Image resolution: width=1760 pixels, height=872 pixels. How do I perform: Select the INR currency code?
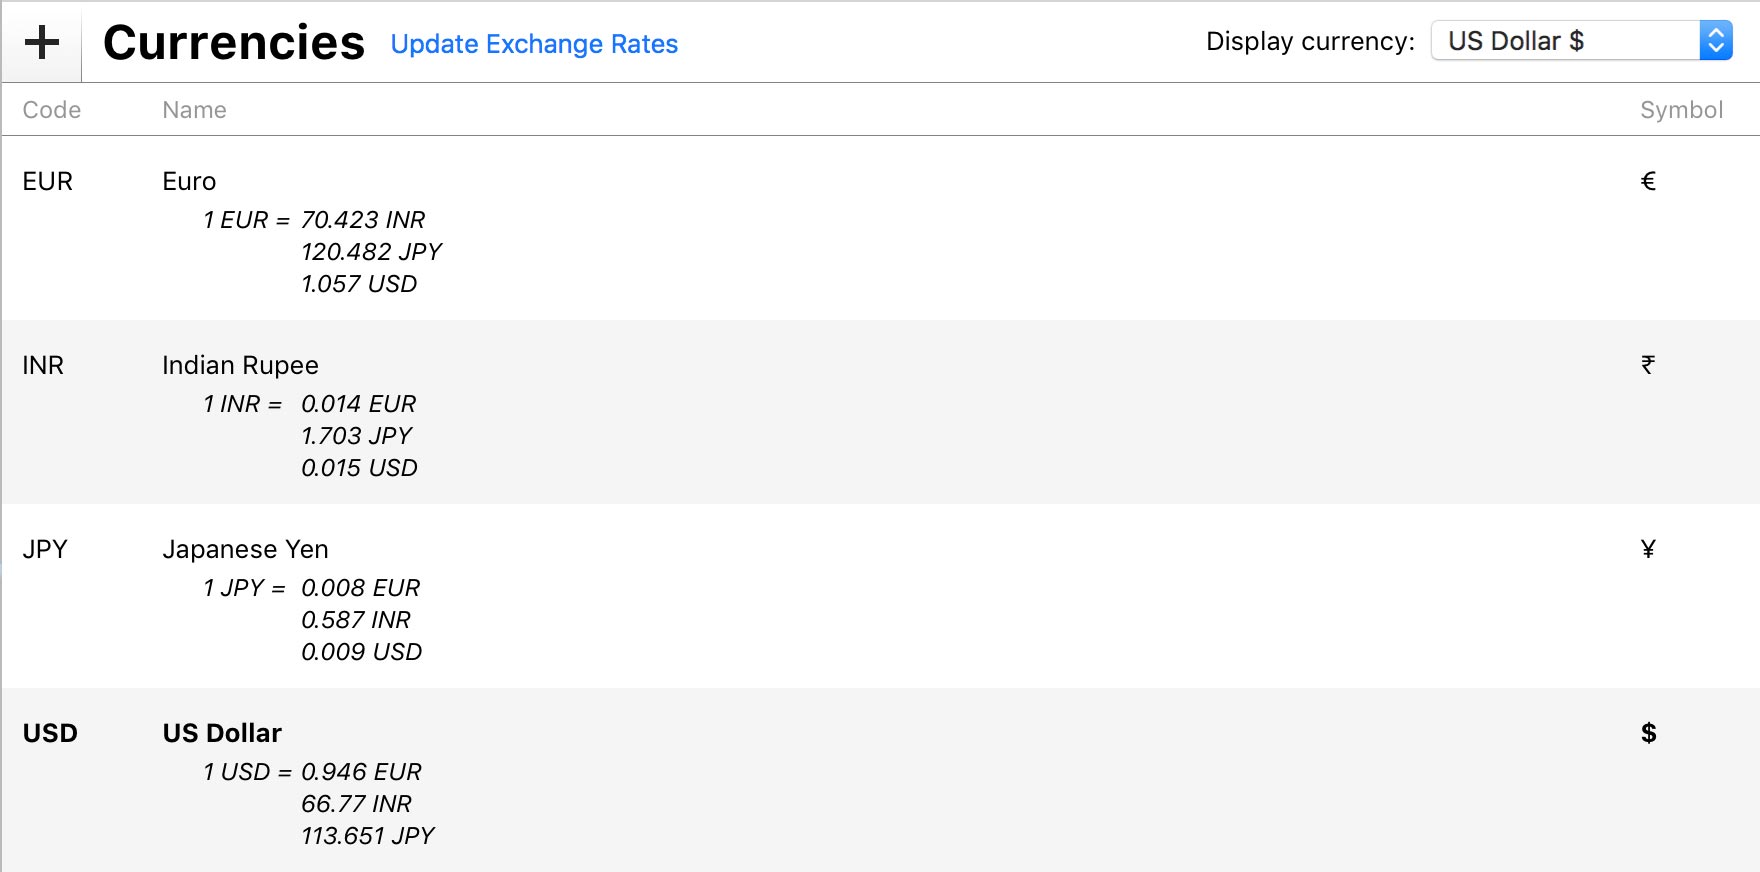(43, 365)
